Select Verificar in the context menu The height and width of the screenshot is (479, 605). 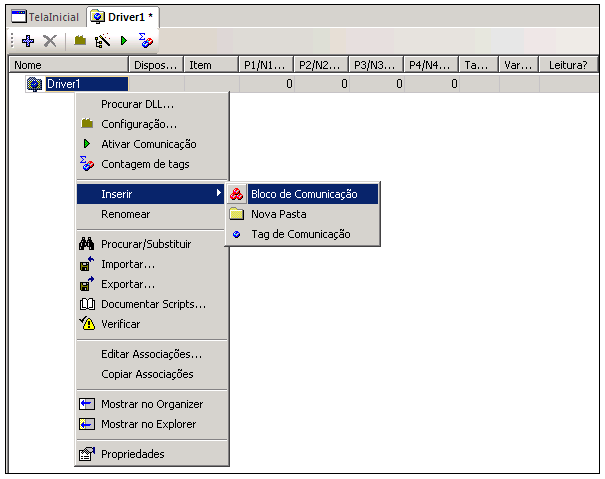tap(120, 324)
